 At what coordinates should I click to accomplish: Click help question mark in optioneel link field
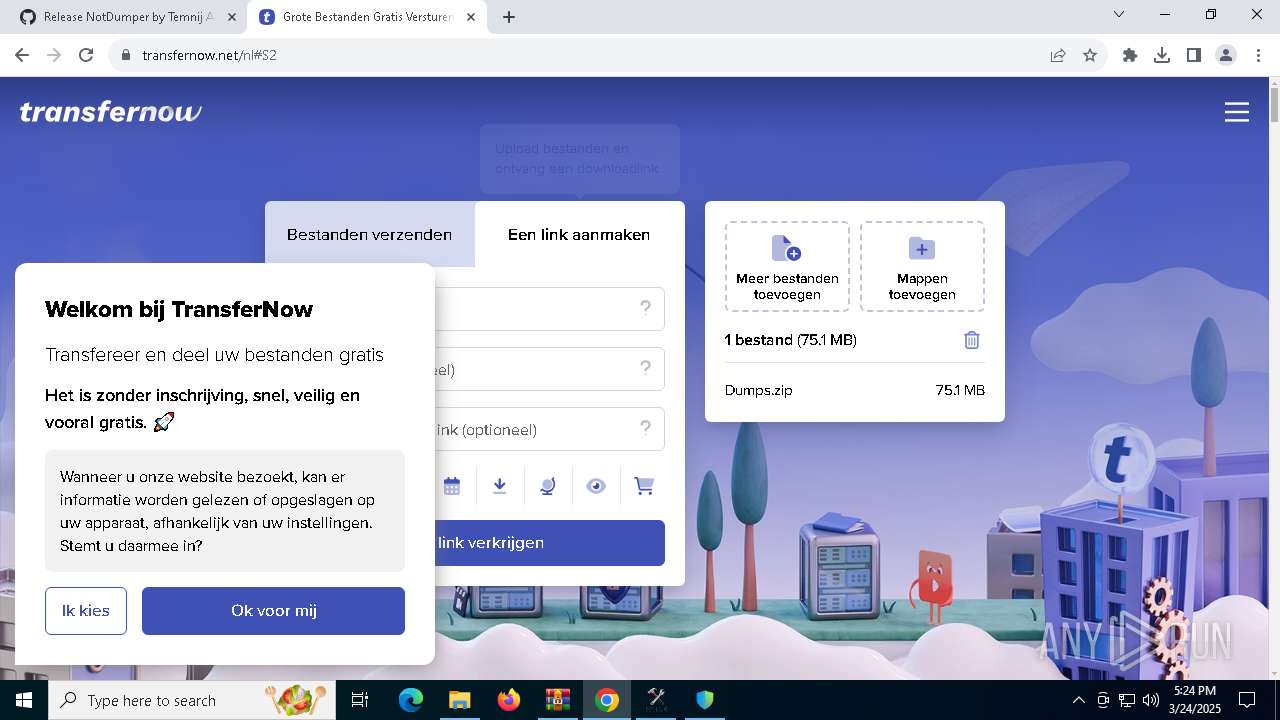click(646, 428)
